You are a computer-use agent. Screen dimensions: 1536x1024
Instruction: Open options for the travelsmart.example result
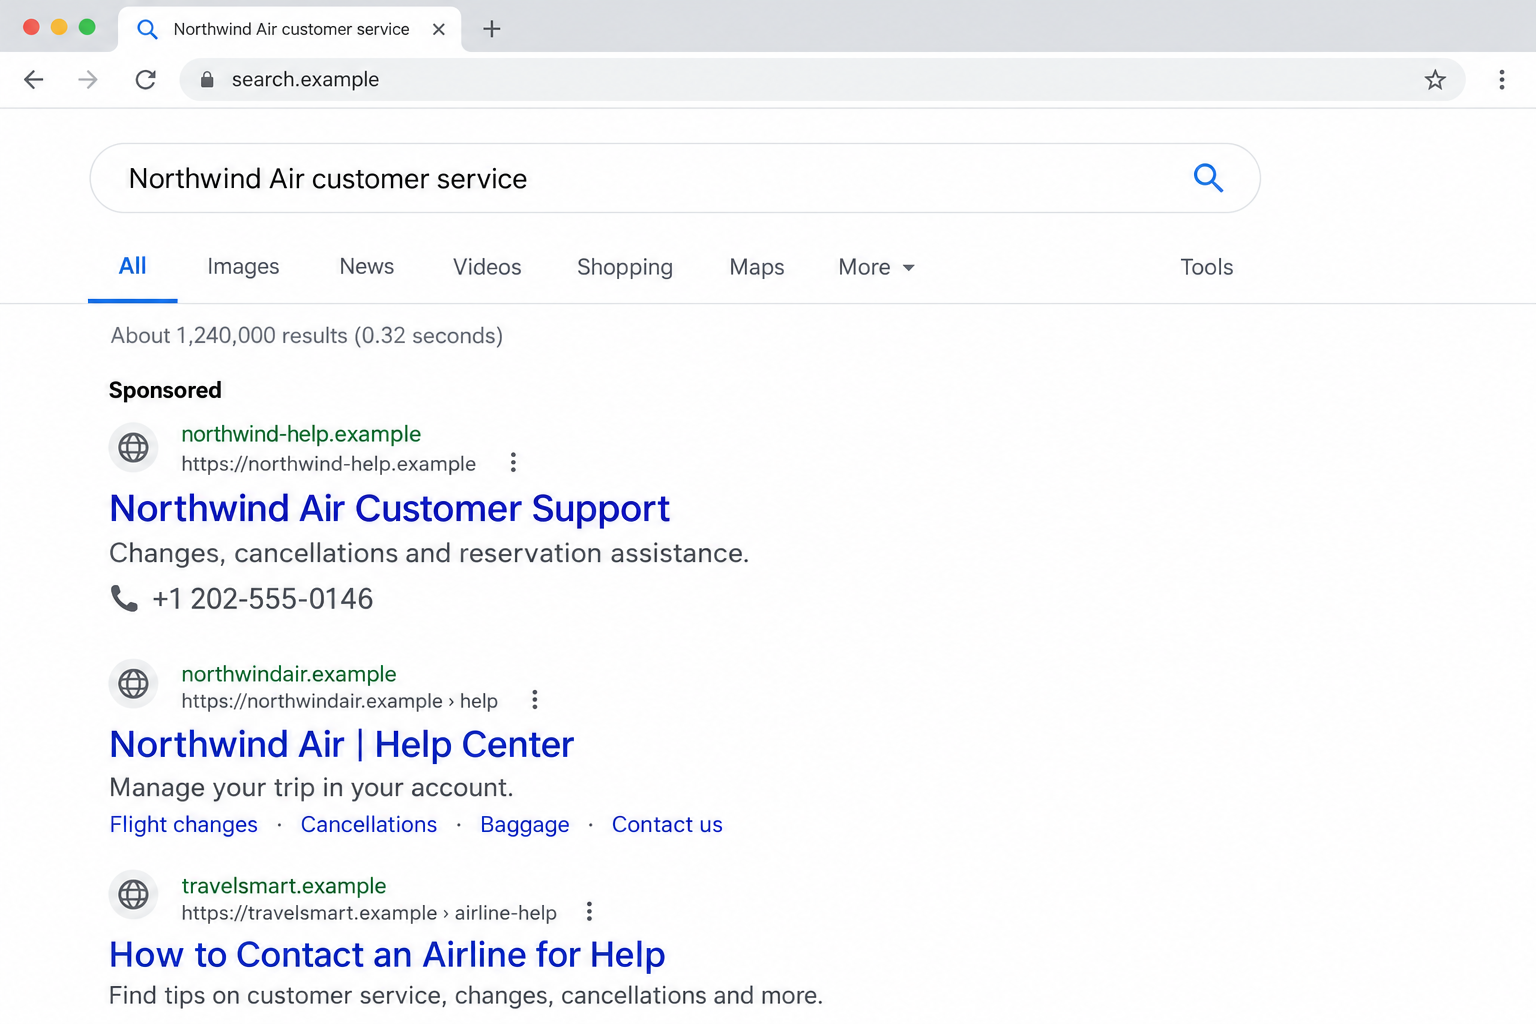[x=589, y=911]
